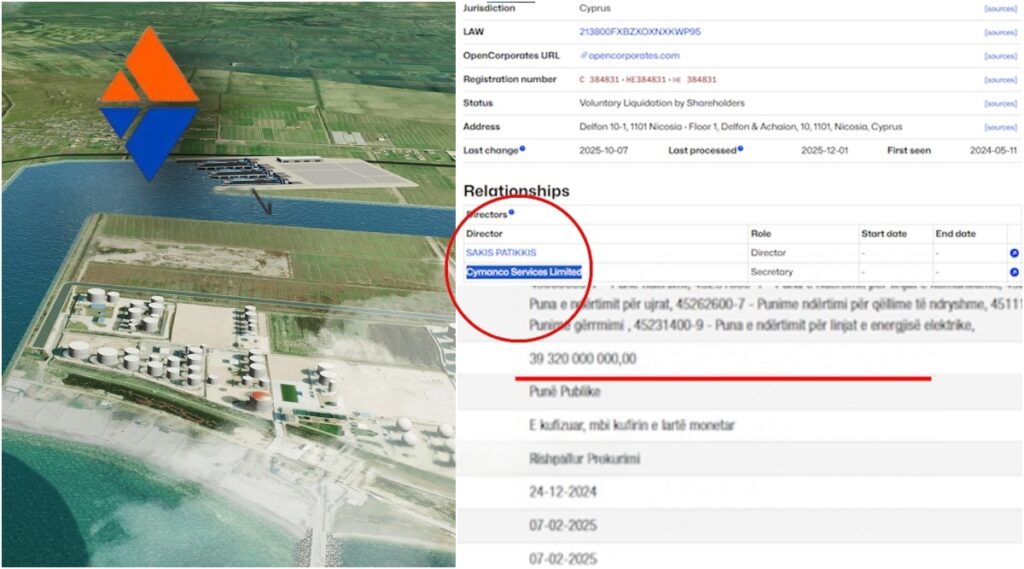Click the Status field label

click(477, 103)
